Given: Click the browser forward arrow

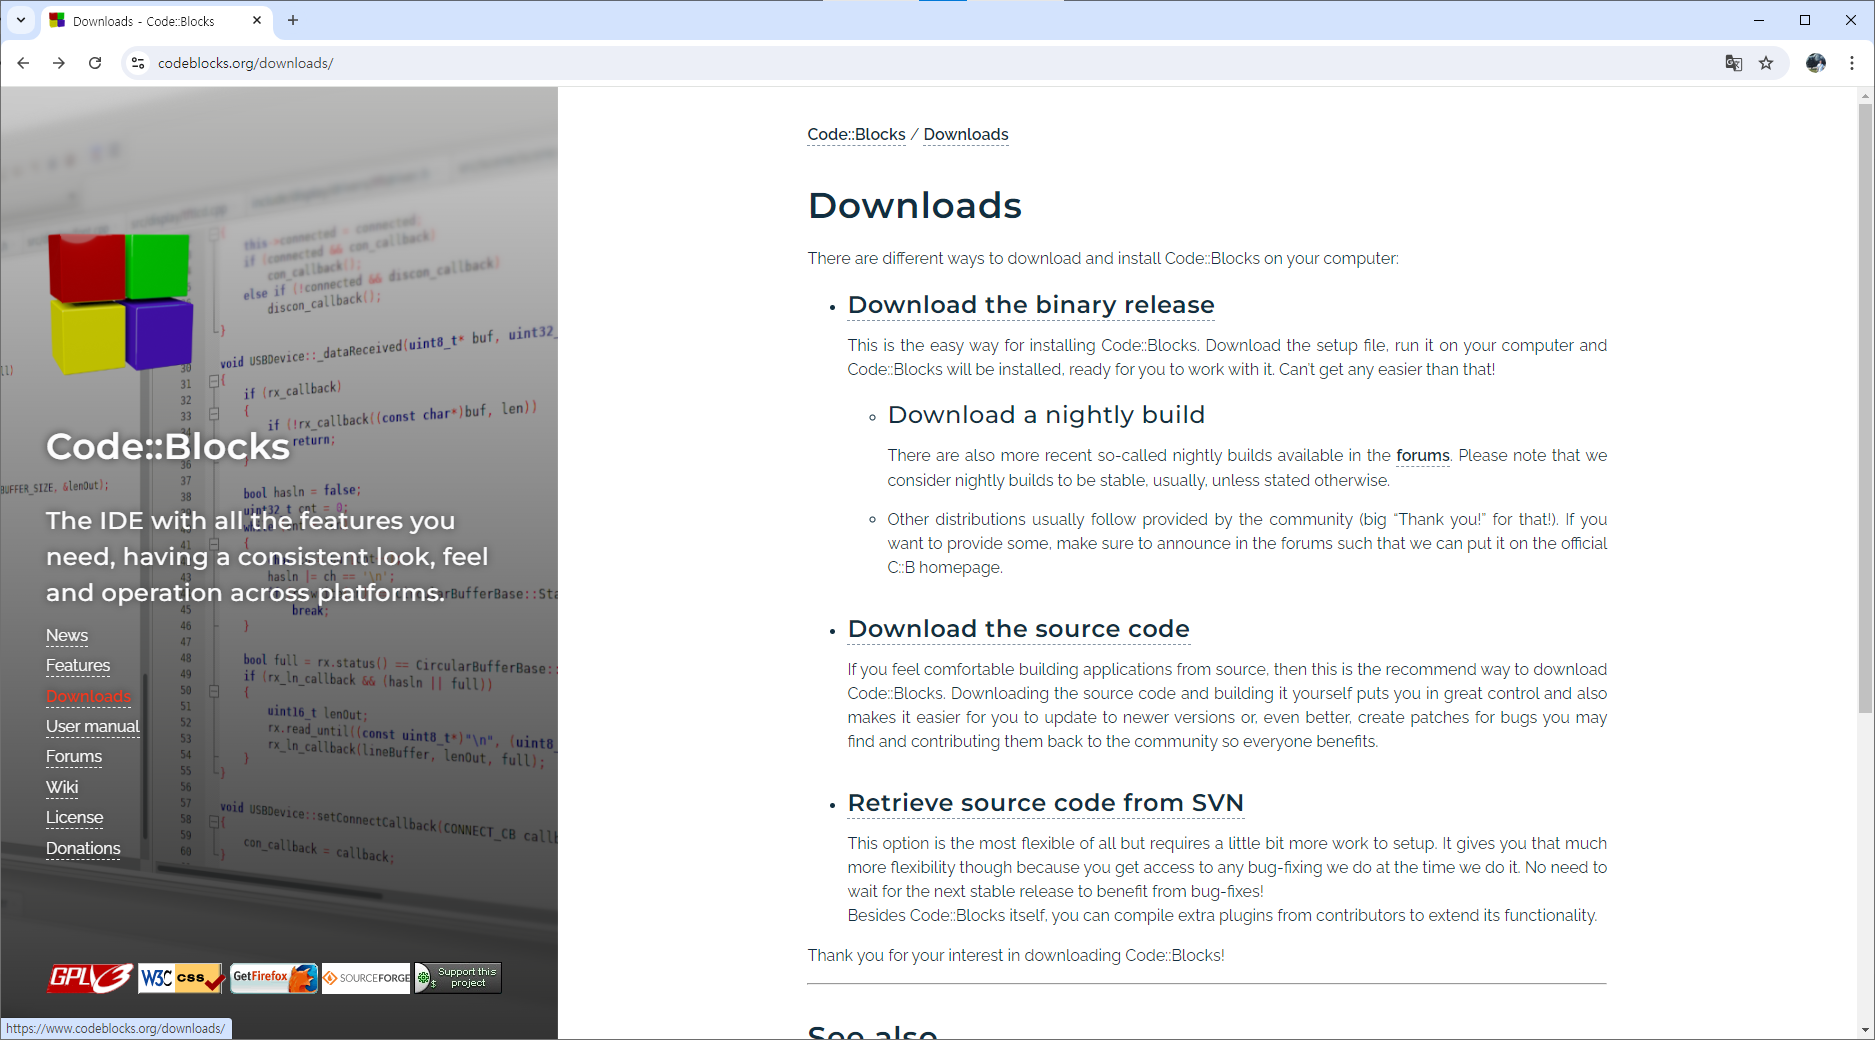Looking at the screenshot, I should pyautogui.click(x=59, y=63).
